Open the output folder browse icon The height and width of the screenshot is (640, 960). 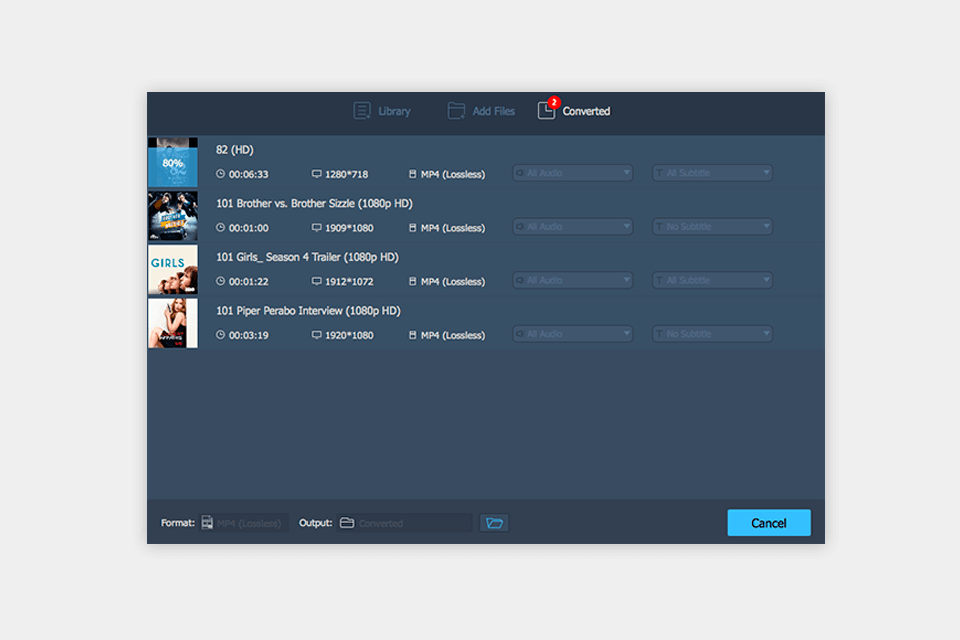click(494, 523)
